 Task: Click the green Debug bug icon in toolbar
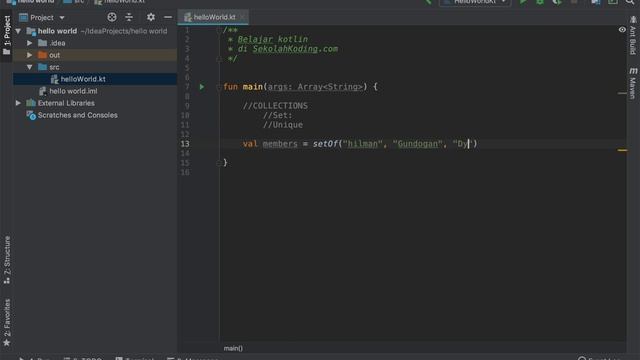[540, 2]
